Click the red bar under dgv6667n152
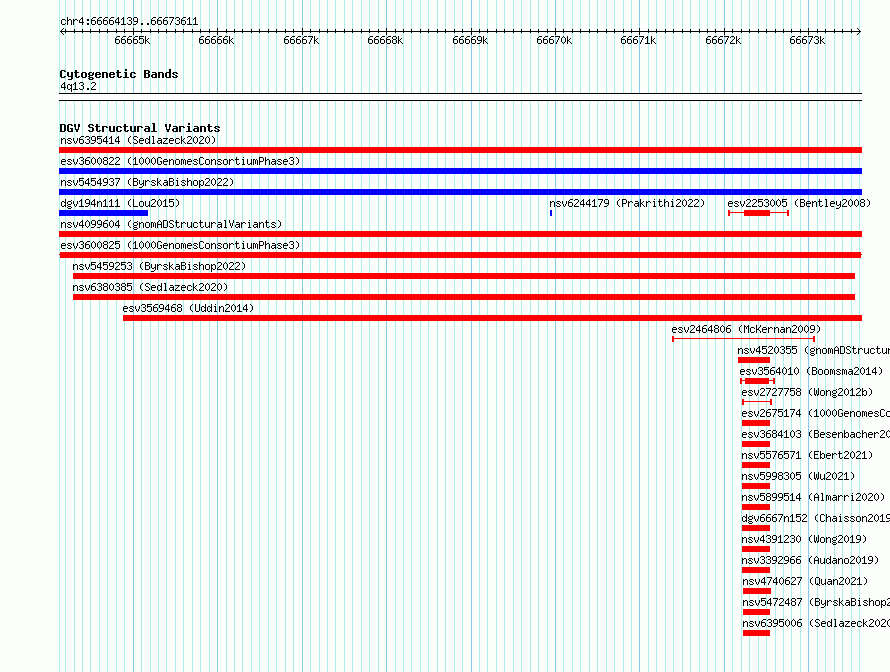This screenshot has height=672, width=890. [x=755, y=528]
